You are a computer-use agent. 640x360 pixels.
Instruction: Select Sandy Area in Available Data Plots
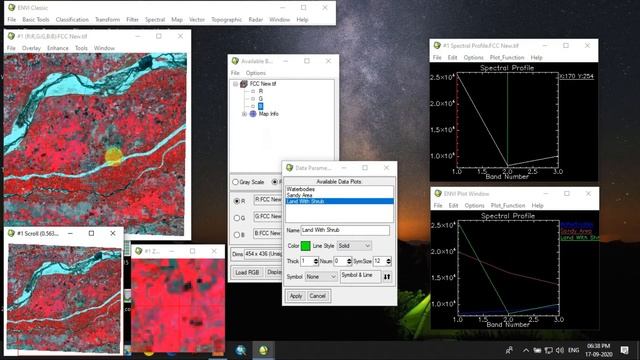(299, 195)
